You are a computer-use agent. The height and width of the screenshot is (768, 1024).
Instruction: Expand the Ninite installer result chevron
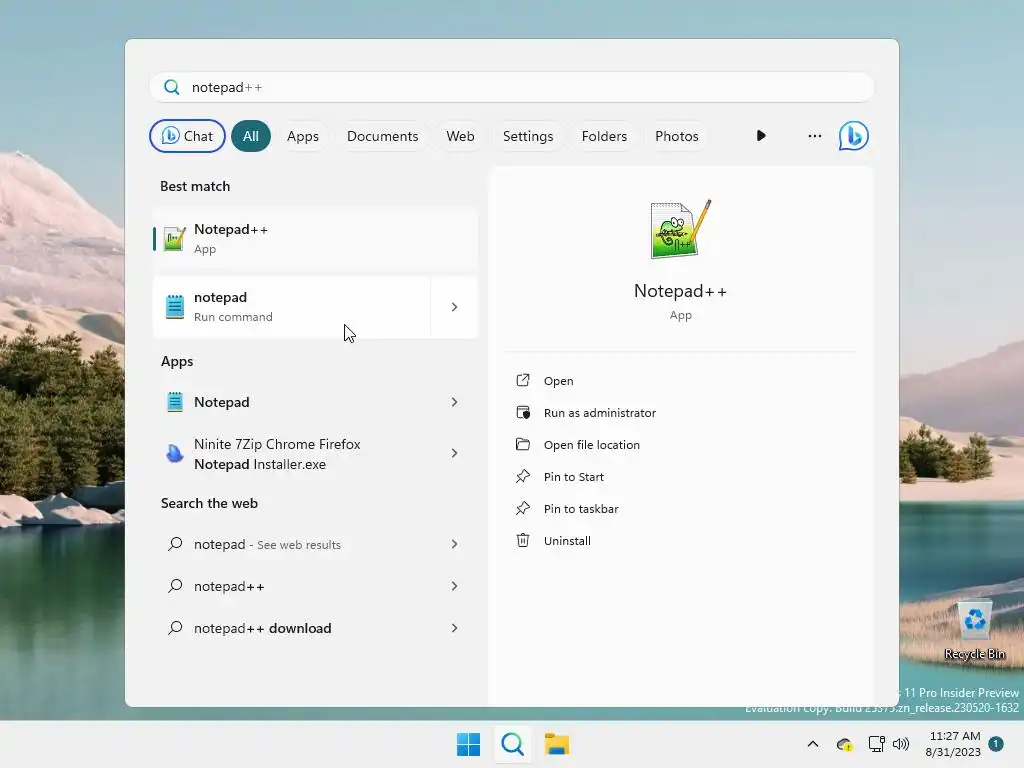454,453
